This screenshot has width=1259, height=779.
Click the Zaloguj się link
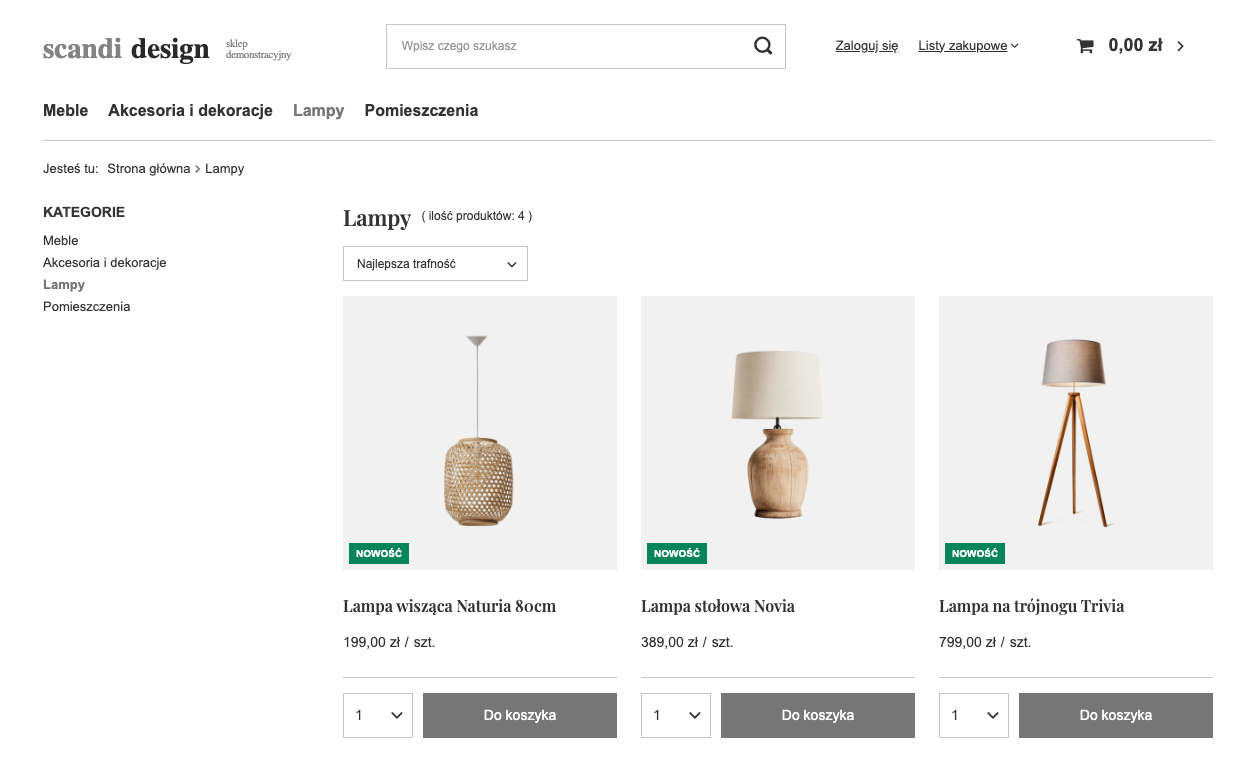[867, 46]
